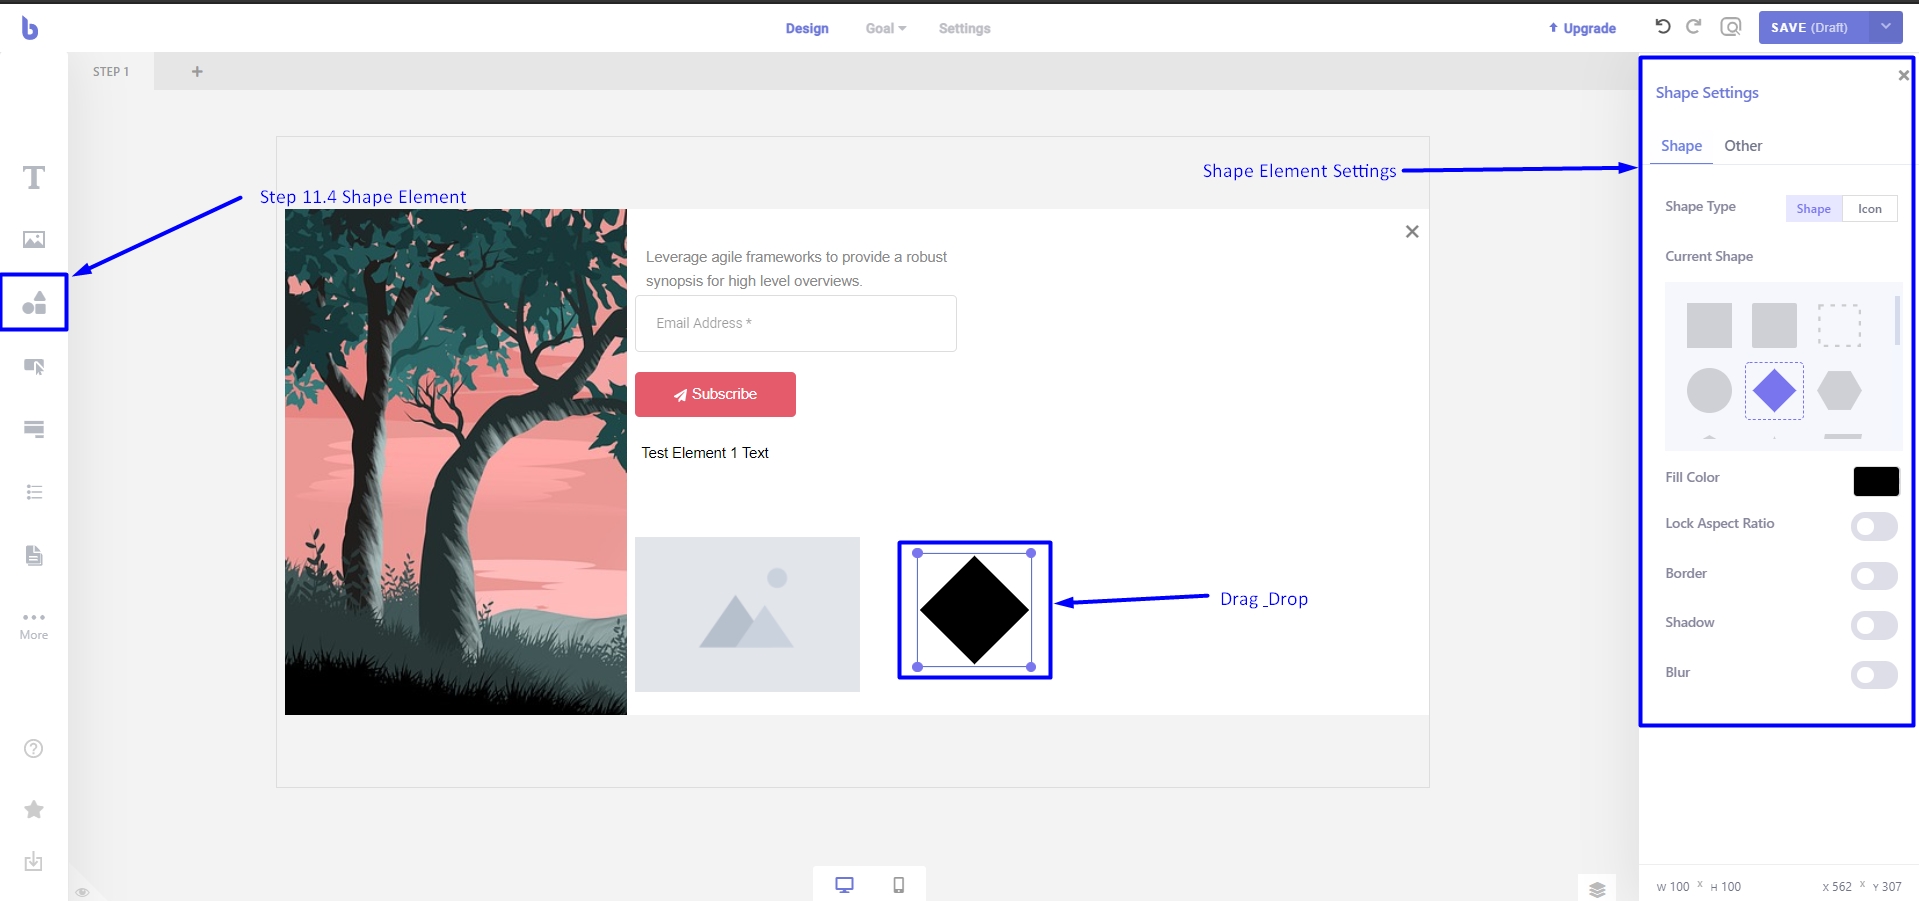
Task: Select the black diamond shape on canvas
Action: (x=974, y=610)
